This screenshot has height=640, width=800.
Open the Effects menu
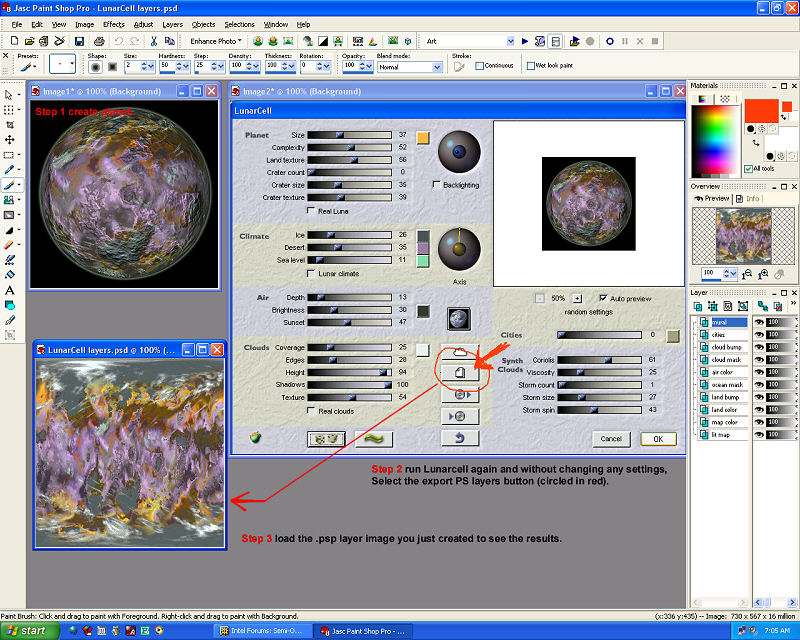(113, 24)
